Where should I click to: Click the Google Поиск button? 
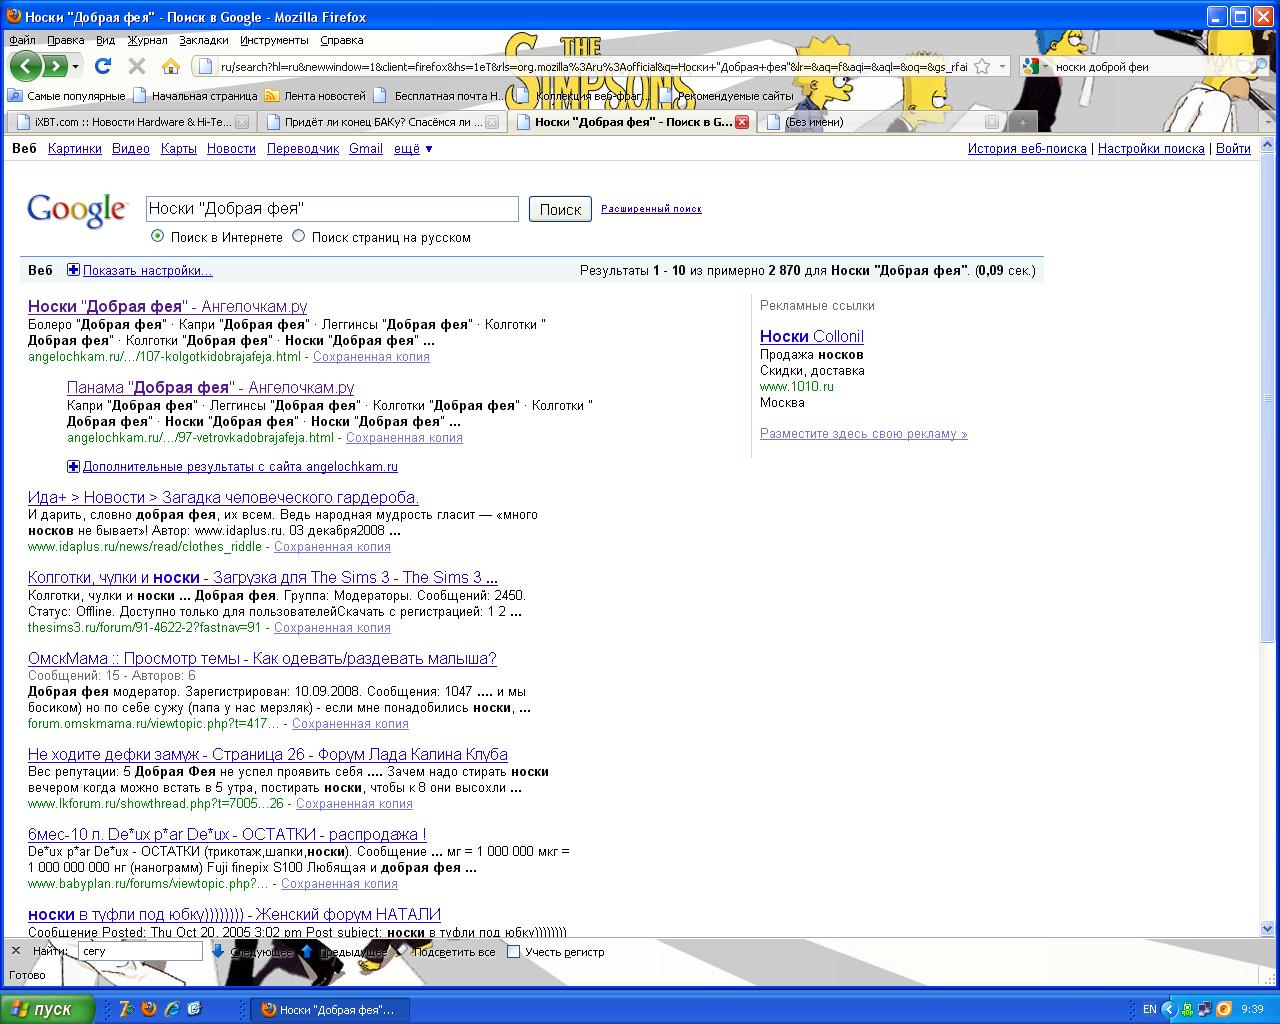pos(560,209)
